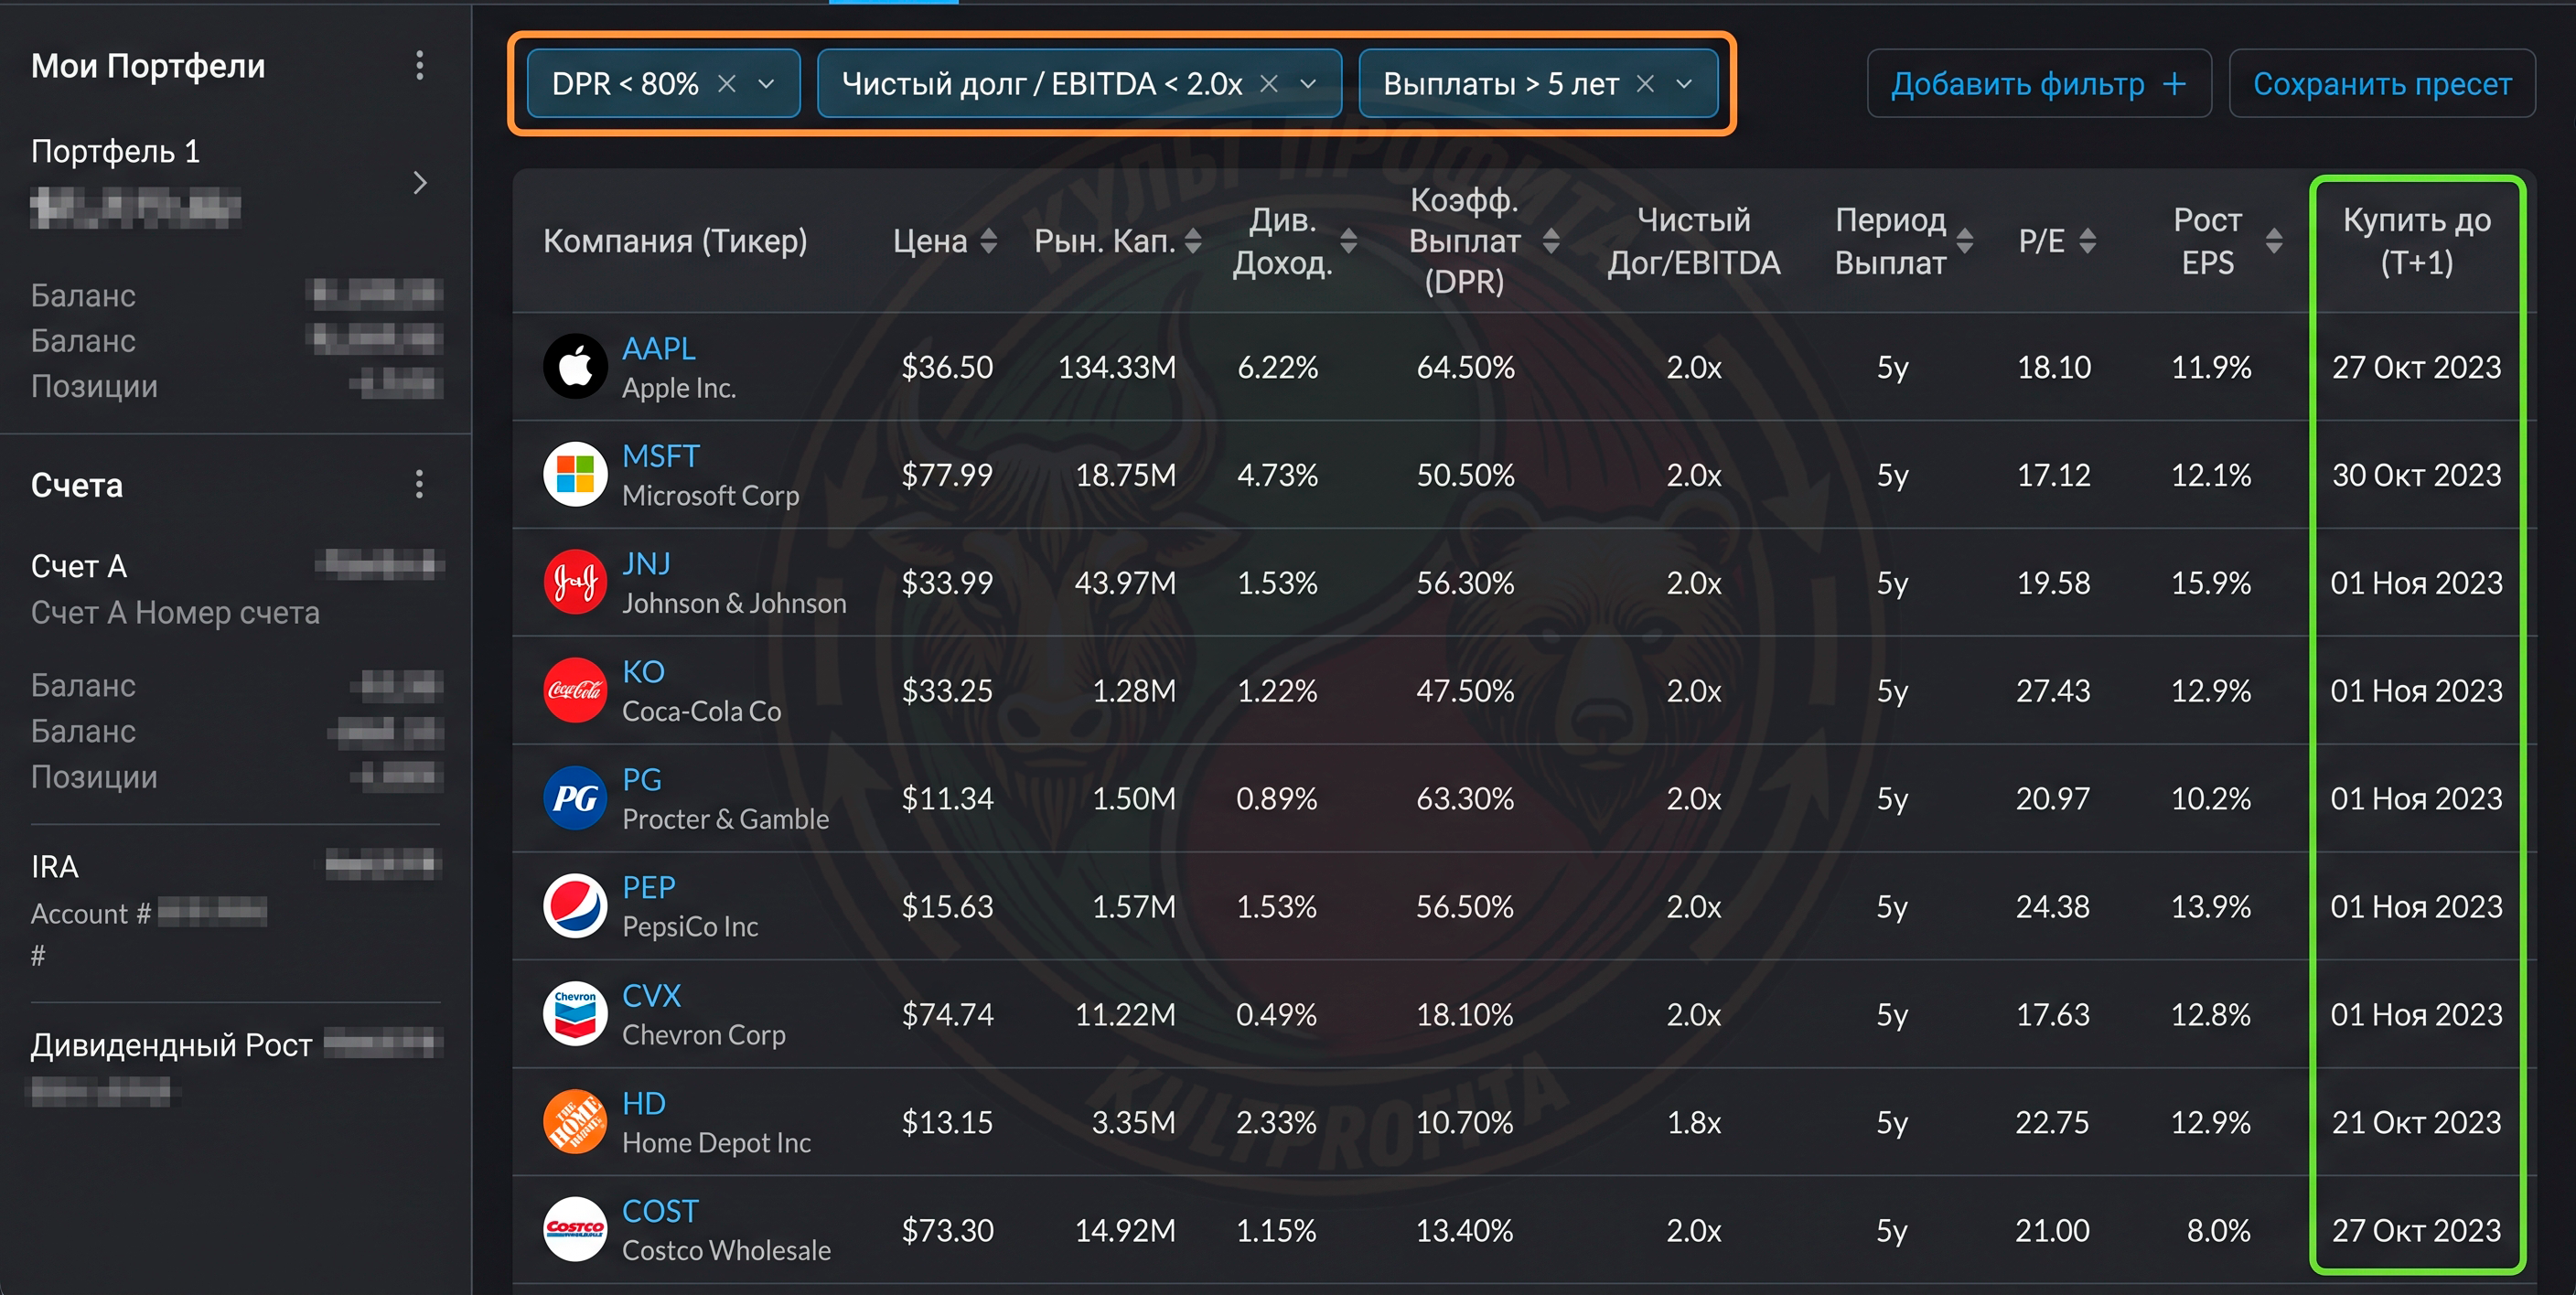Select Счет A in the sidebar
Viewport: 2576px width, 1295px height.
[79, 566]
